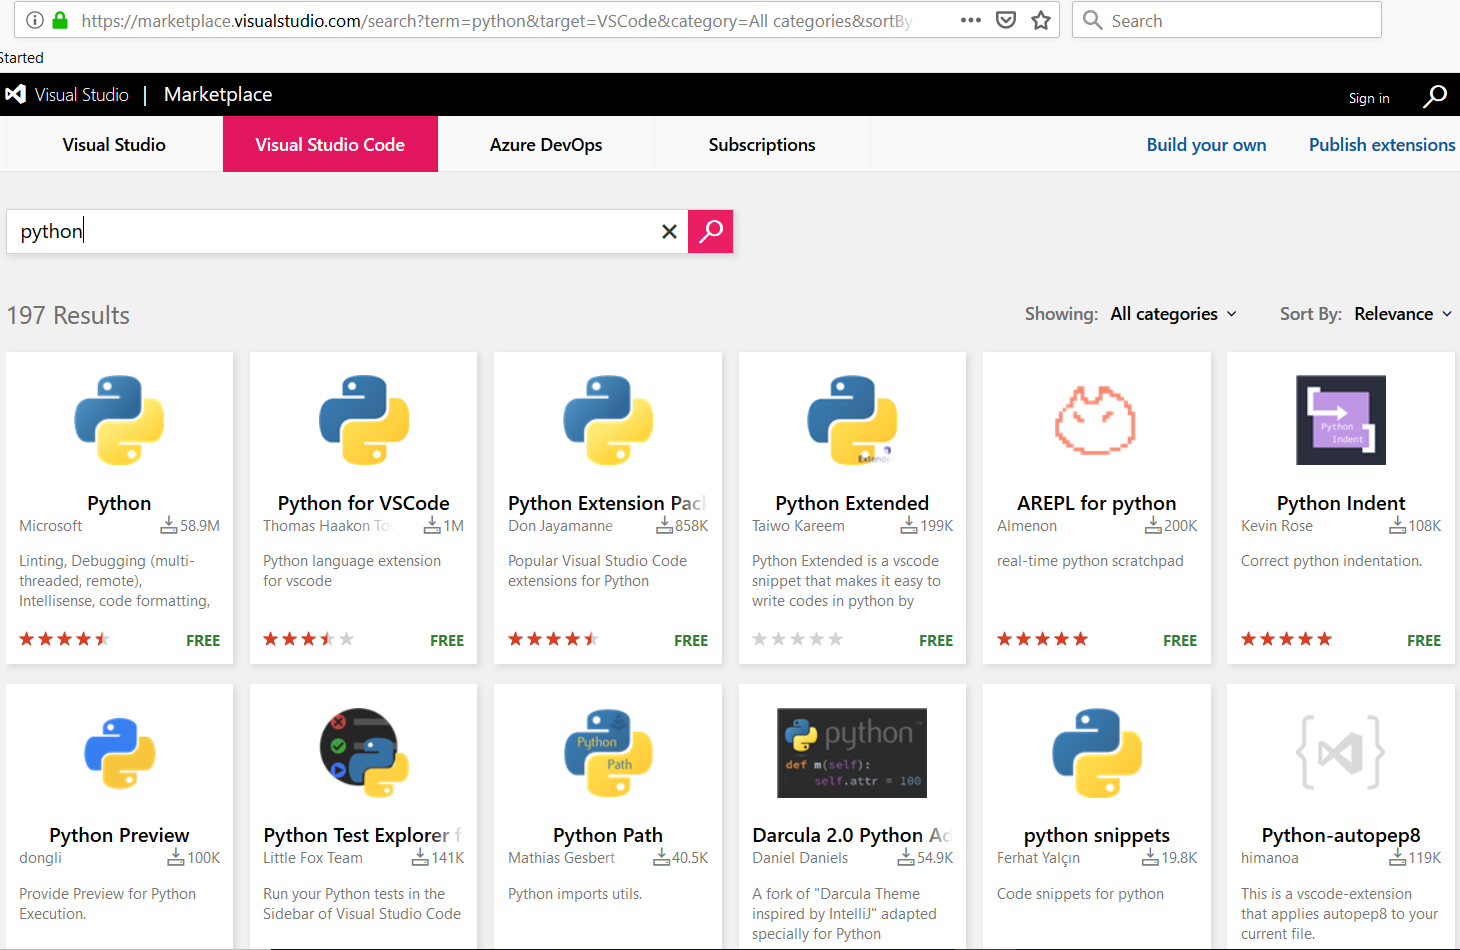Open the Python for VSCode logo

pyautogui.click(x=364, y=420)
